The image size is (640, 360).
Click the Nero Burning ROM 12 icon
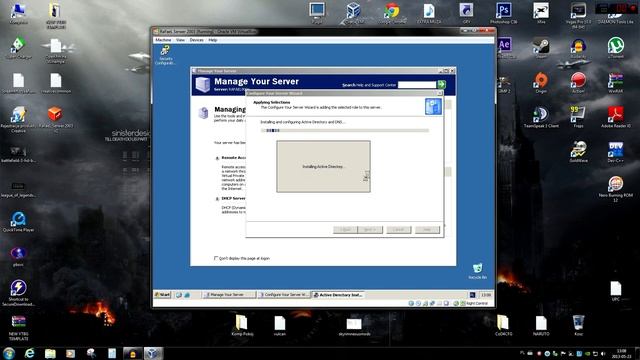616,189
